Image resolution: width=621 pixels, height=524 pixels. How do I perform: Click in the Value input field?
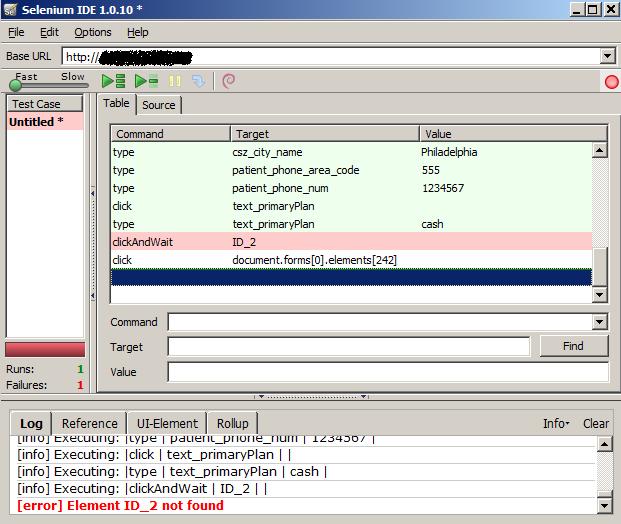[388, 372]
